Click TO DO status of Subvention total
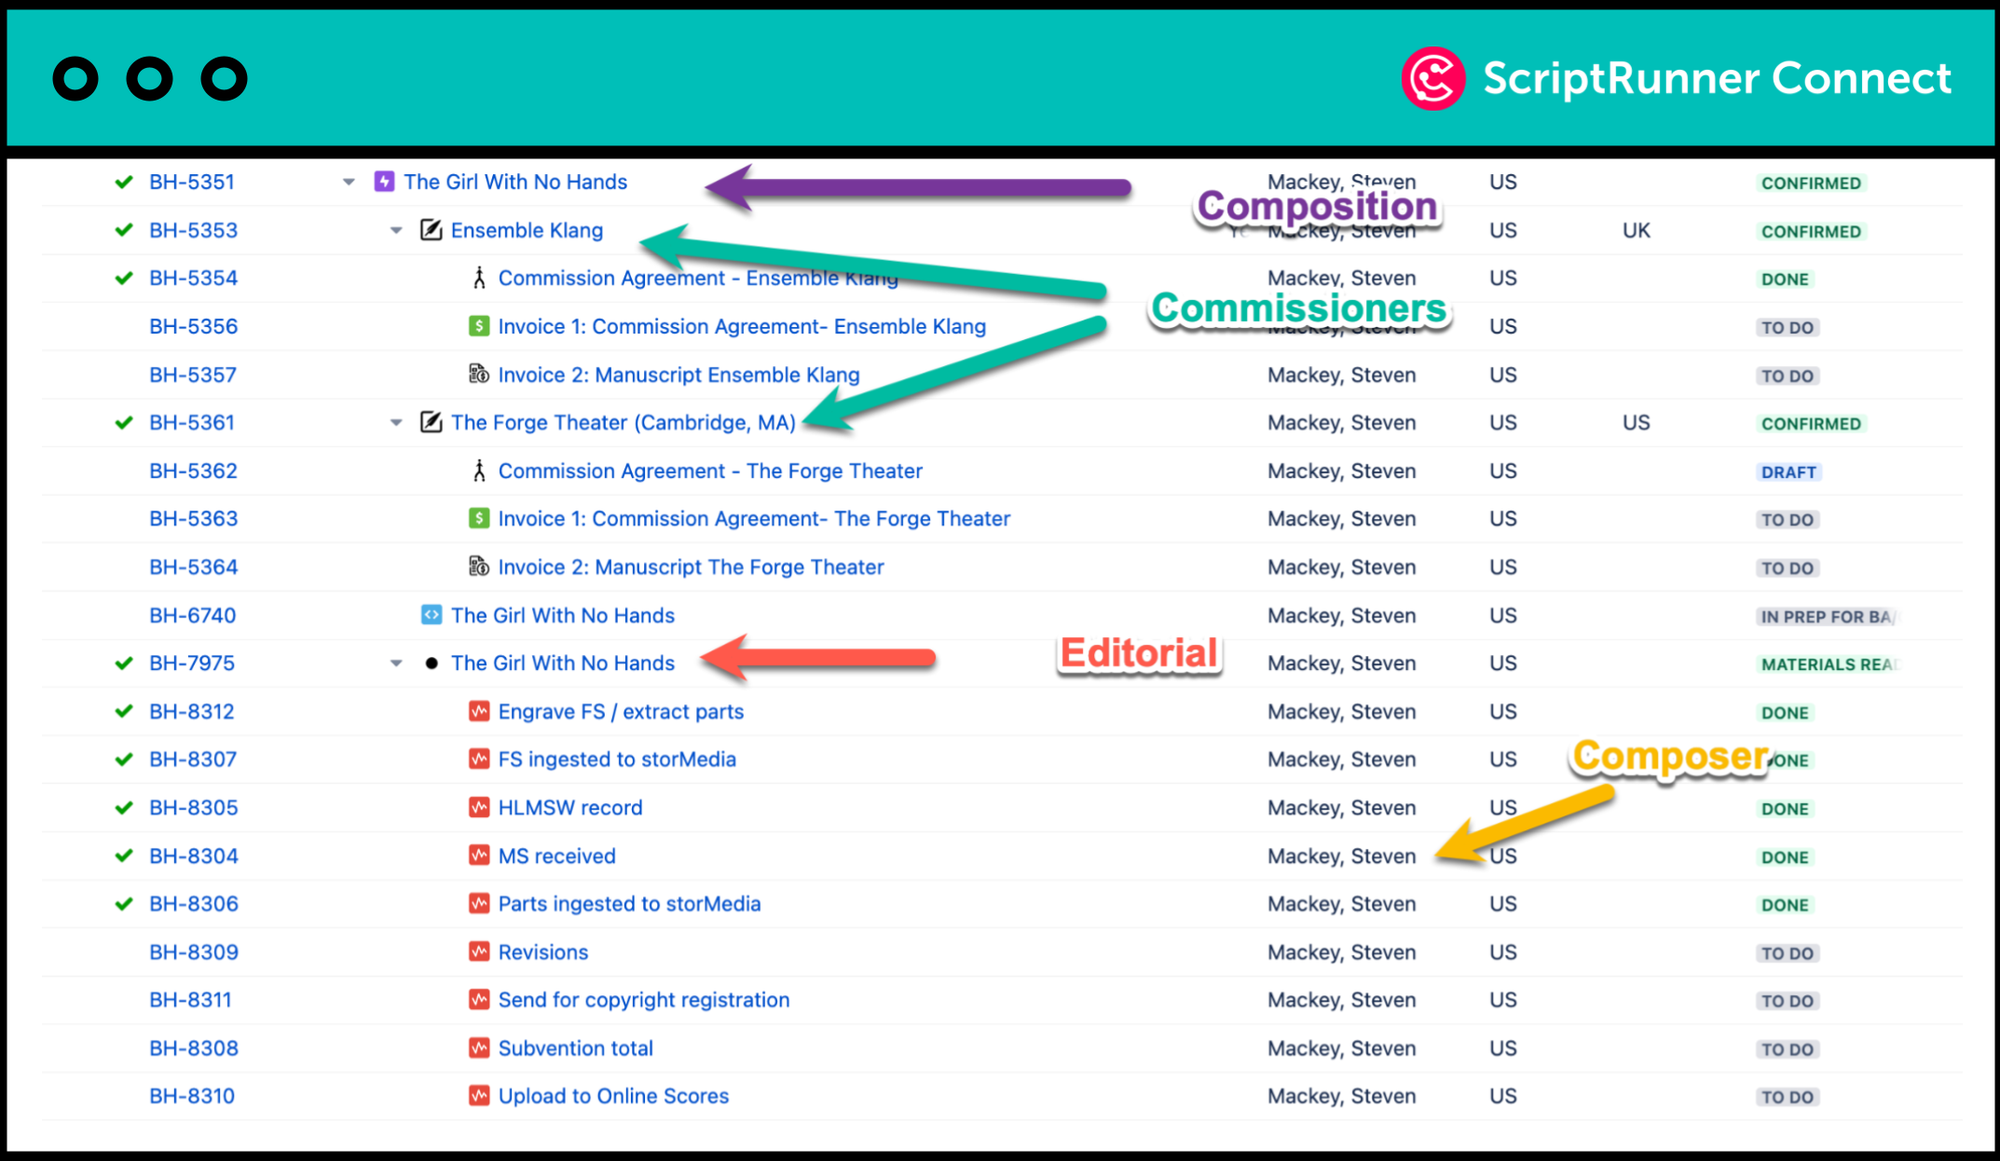The width and height of the screenshot is (2000, 1161). 1787,1049
